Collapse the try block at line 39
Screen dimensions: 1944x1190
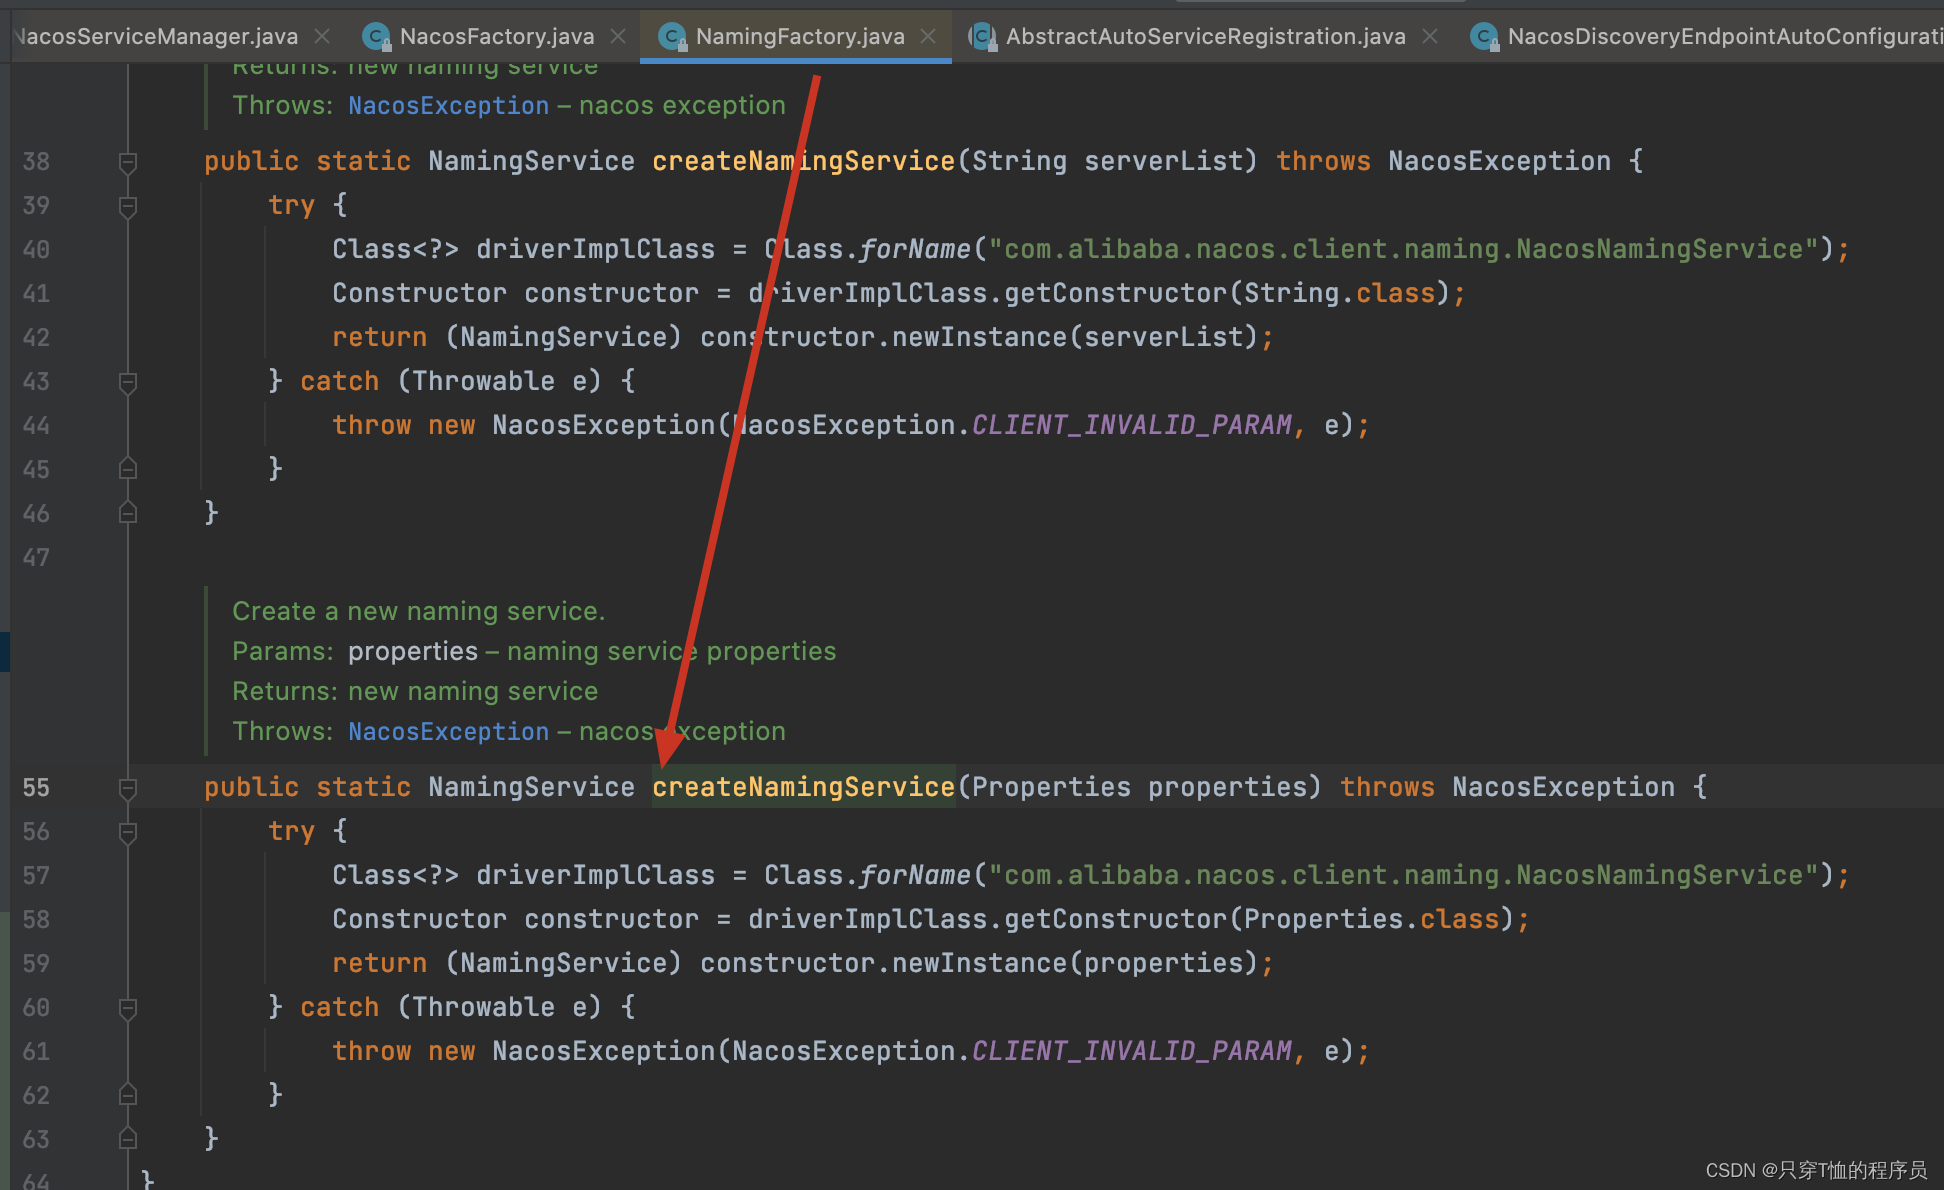click(128, 206)
